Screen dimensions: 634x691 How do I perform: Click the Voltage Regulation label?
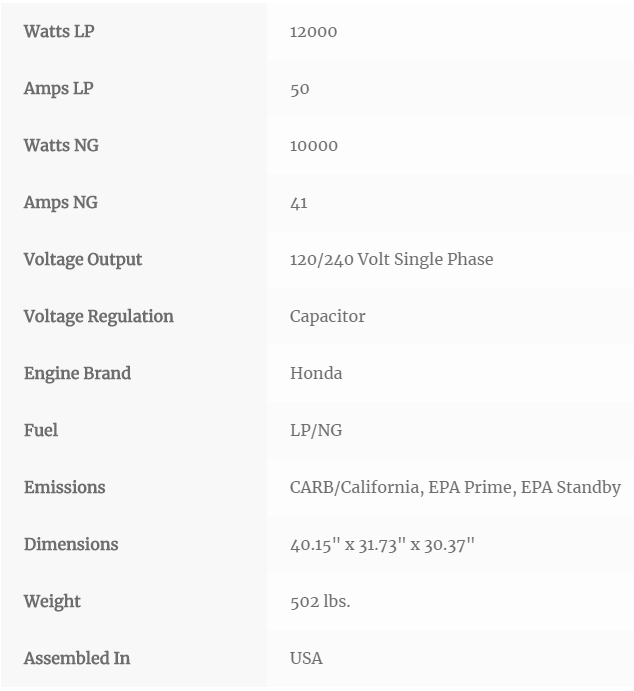99,316
